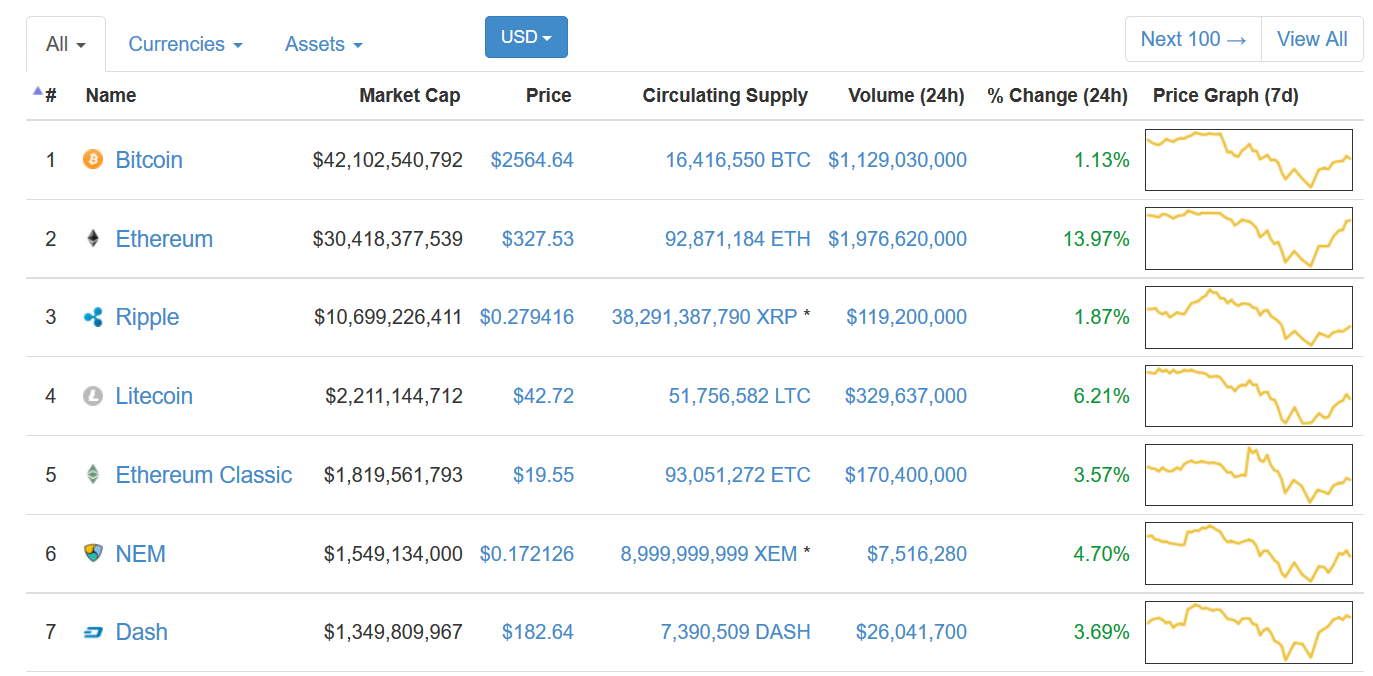Sort by Circulating Supply column header
Image resolution: width=1373 pixels, height=676 pixels.
click(x=725, y=96)
